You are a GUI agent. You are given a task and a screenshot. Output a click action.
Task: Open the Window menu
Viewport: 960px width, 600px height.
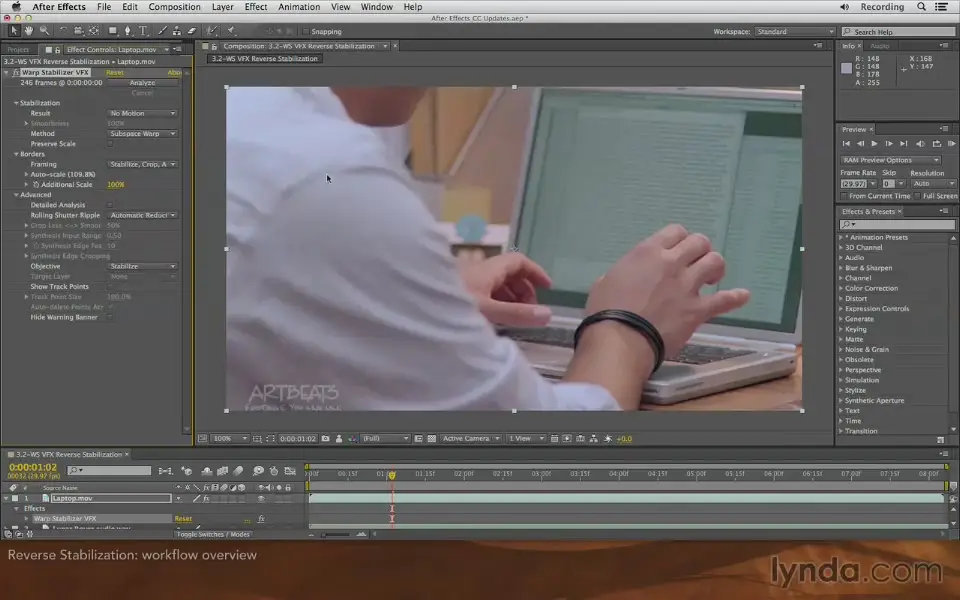tap(377, 7)
